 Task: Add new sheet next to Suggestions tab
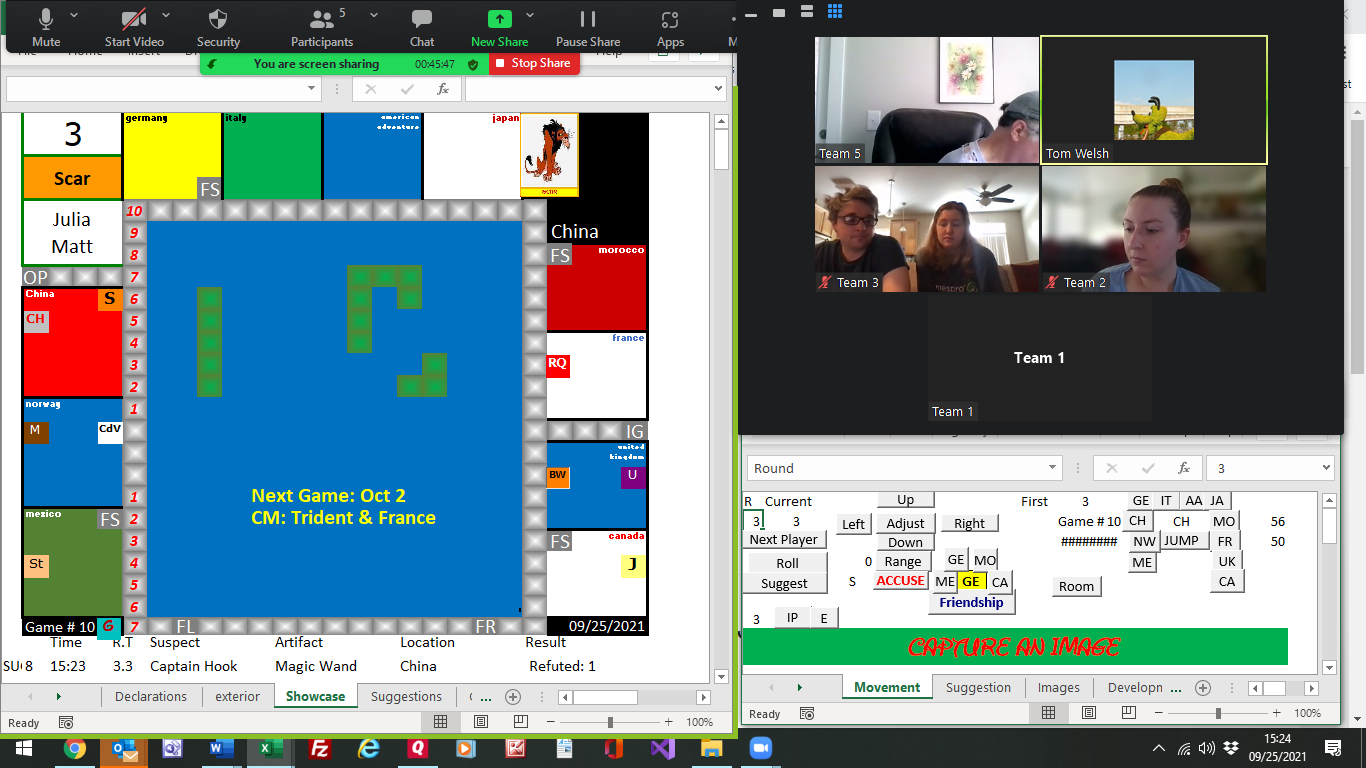tap(513, 697)
